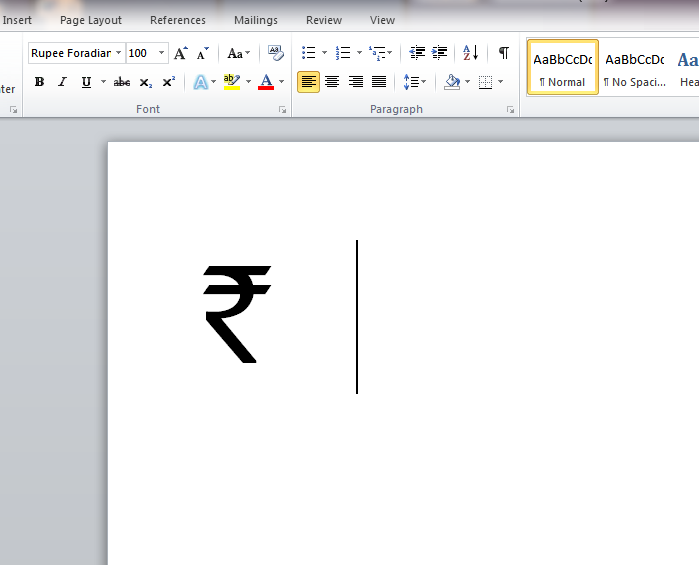This screenshot has height=565, width=699.
Task: Toggle superscript formatting
Action: 169,82
